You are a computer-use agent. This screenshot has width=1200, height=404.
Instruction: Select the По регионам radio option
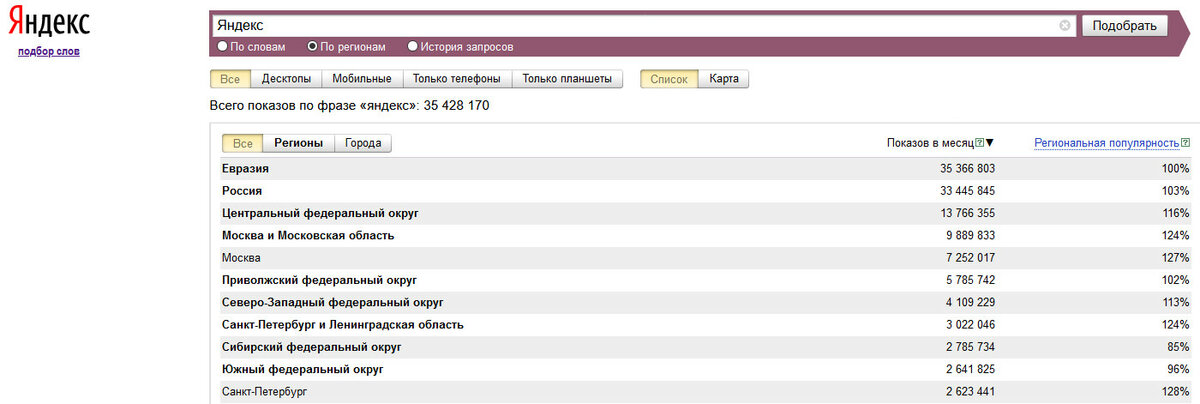click(313, 46)
